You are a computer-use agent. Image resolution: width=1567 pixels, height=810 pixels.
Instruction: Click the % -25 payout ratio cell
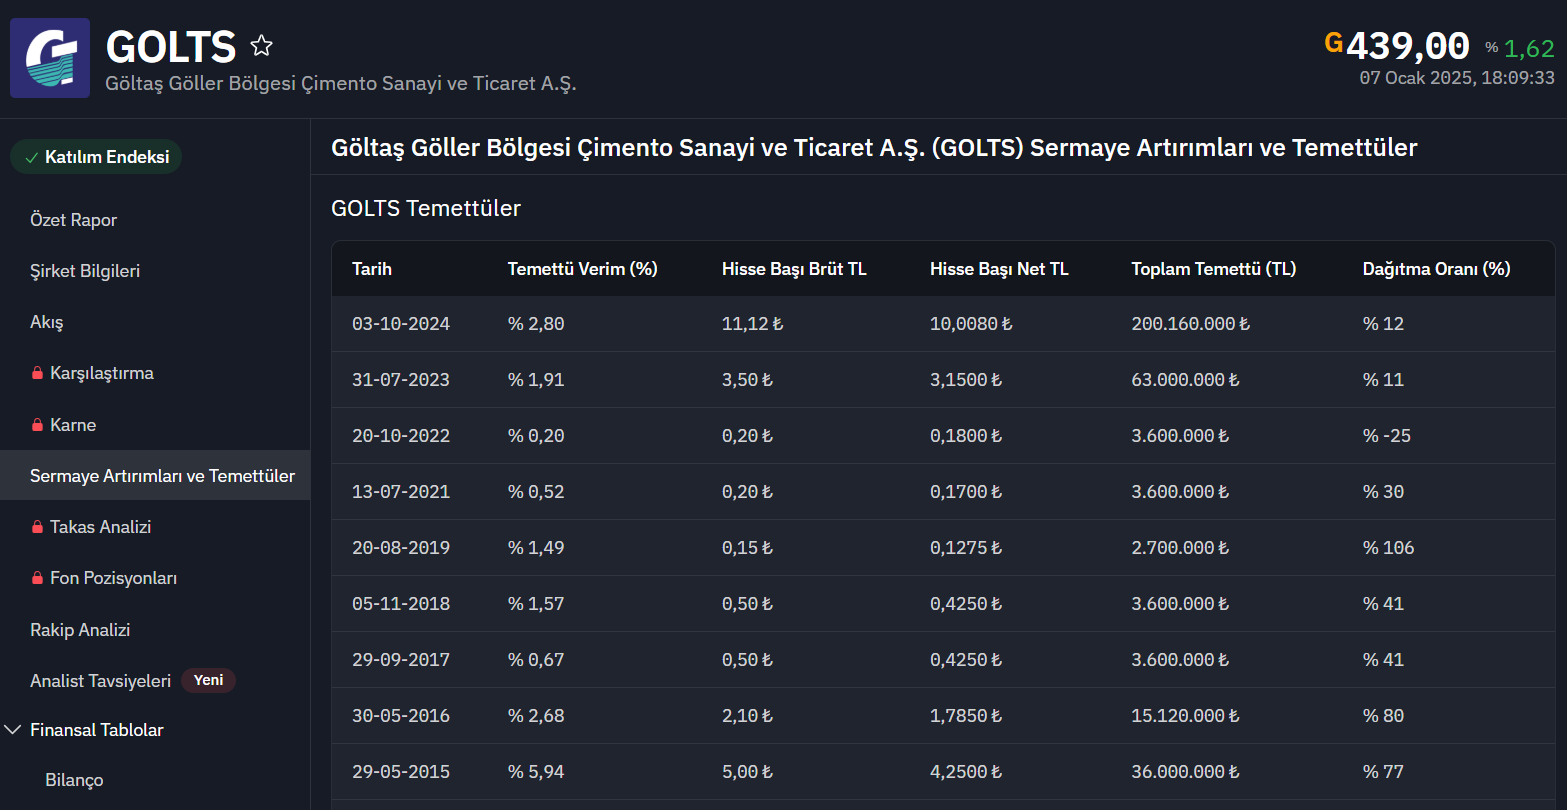pyautogui.click(x=1386, y=436)
